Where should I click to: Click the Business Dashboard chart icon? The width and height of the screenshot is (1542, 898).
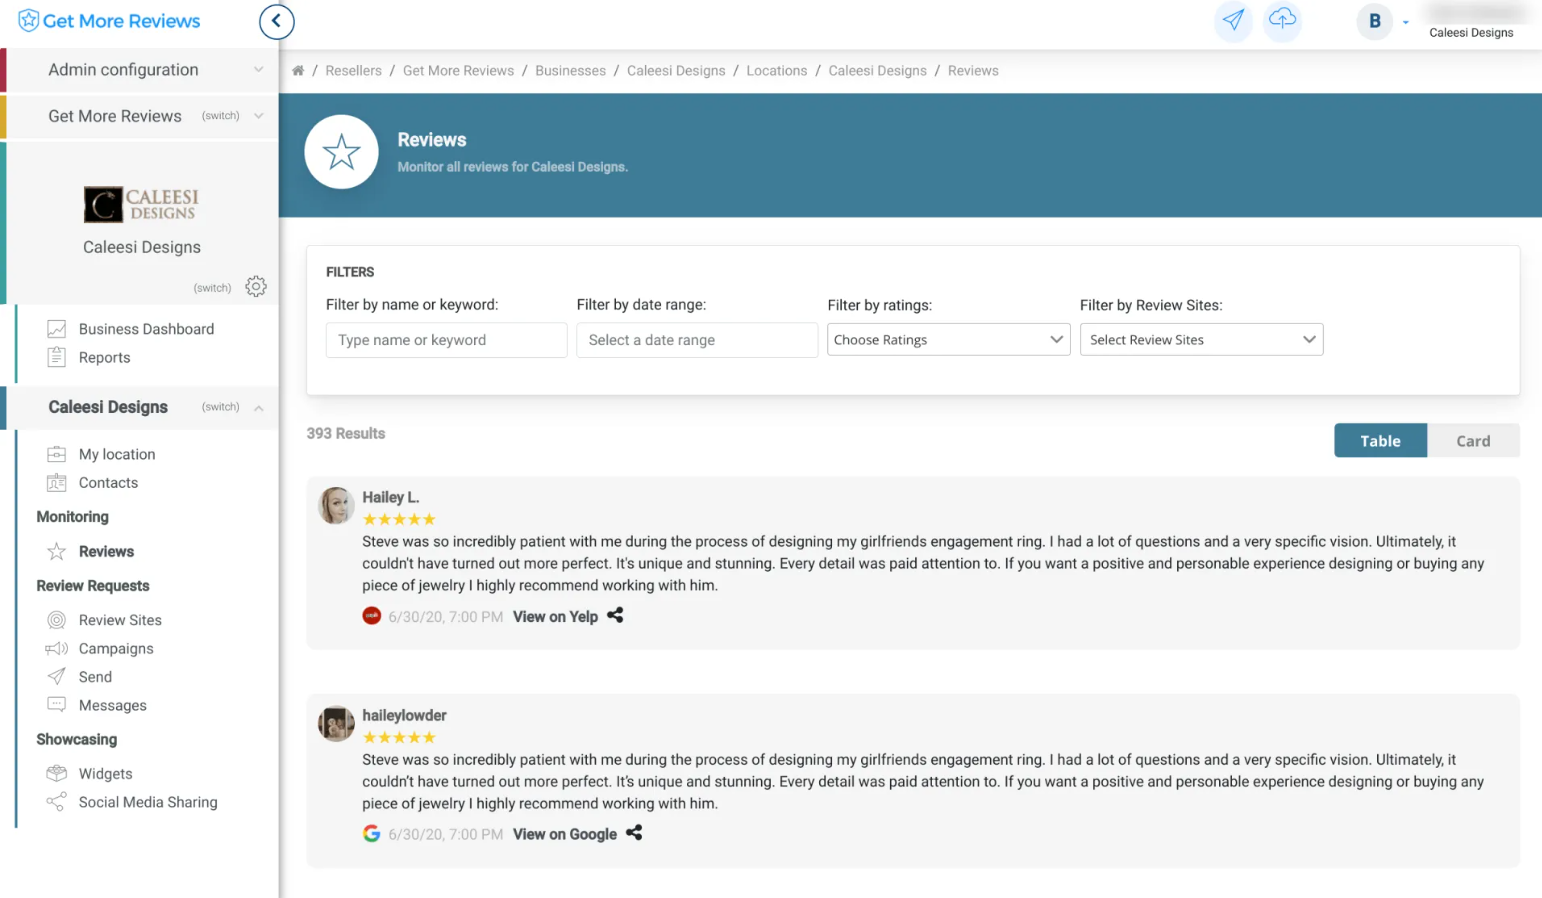(x=57, y=329)
